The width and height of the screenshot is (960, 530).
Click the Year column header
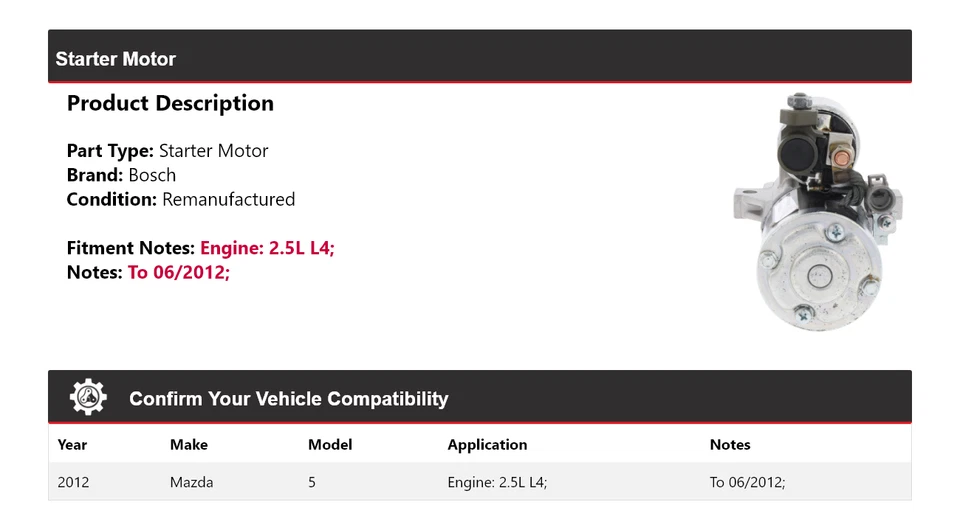click(x=72, y=445)
